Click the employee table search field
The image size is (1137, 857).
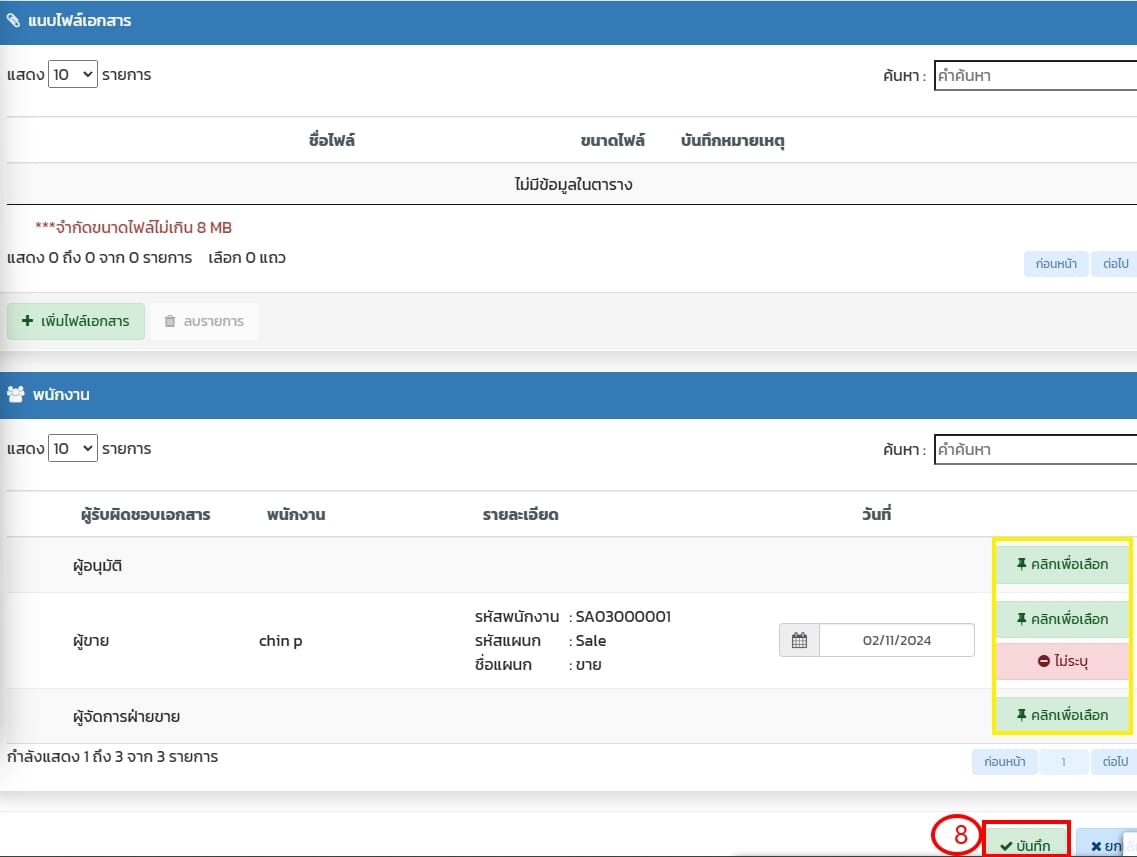tap(1034, 450)
